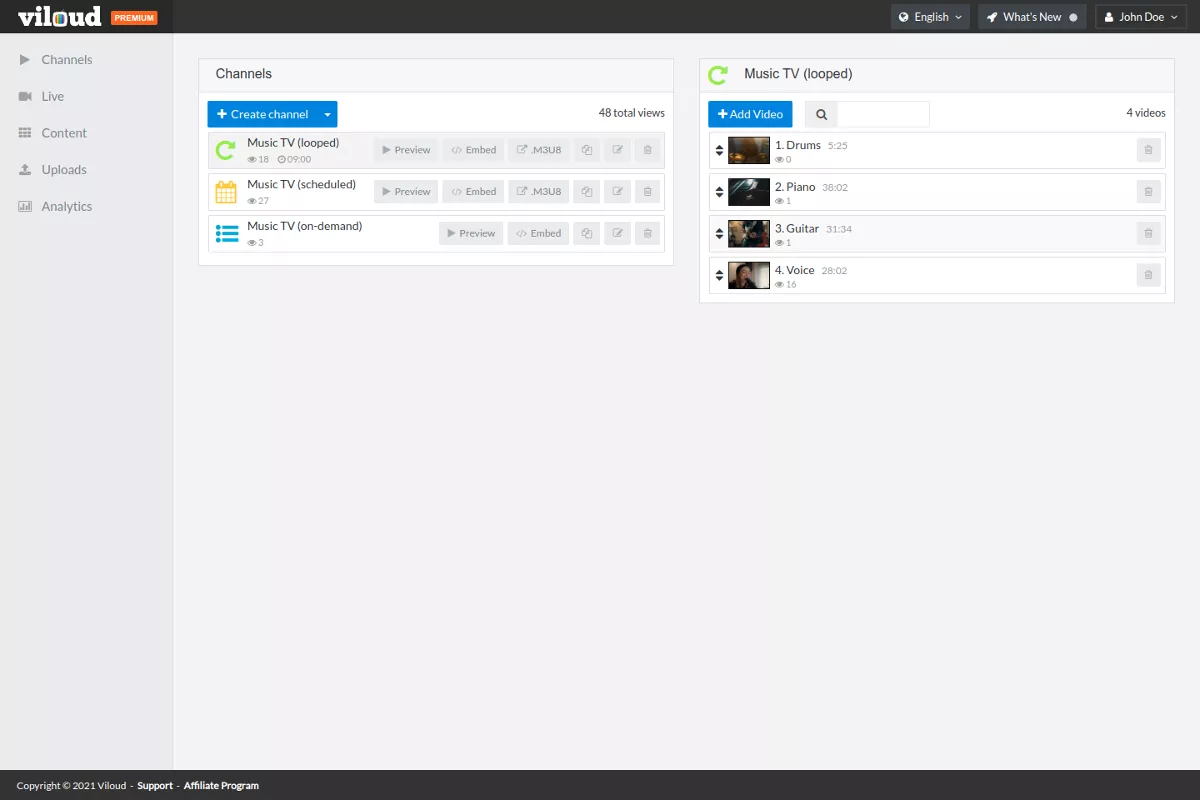The width and height of the screenshot is (1200, 800).
Task: Click the search magnifier icon
Action: [x=821, y=115]
